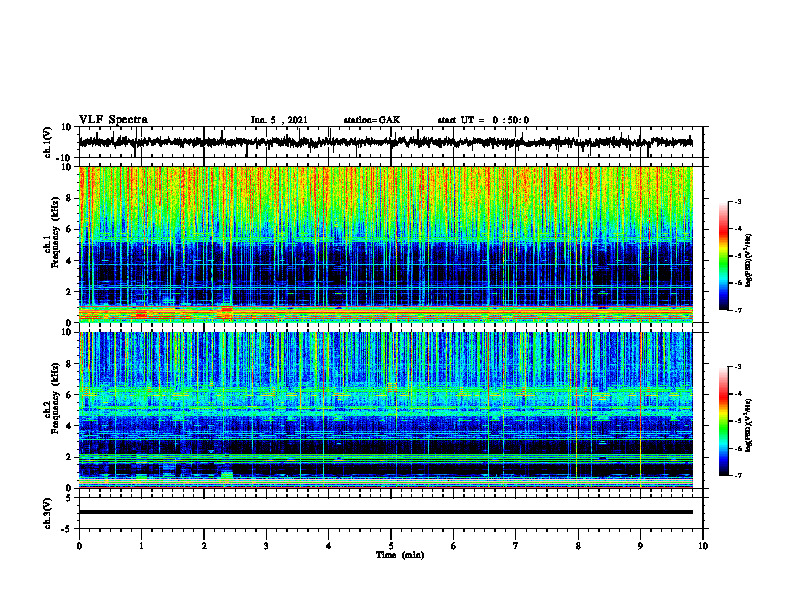This screenshot has width=792, height=612.
Task: Click the ch.2 frequency tick label "8"
Action: (70, 364)
